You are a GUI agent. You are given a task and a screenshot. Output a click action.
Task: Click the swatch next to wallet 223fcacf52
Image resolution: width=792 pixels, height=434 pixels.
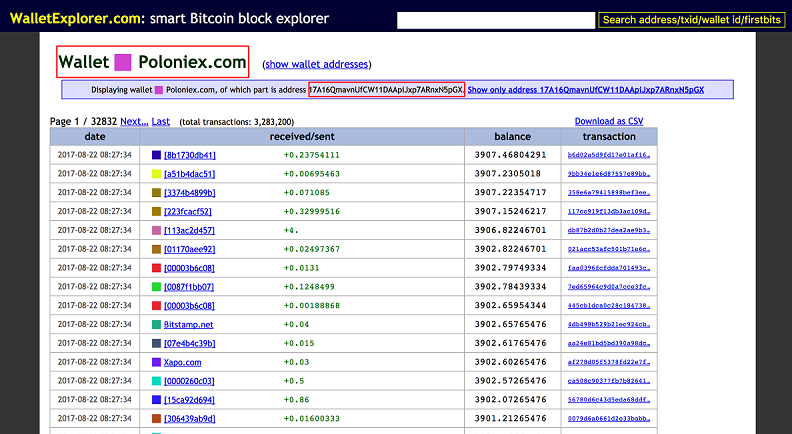(157, 211)
